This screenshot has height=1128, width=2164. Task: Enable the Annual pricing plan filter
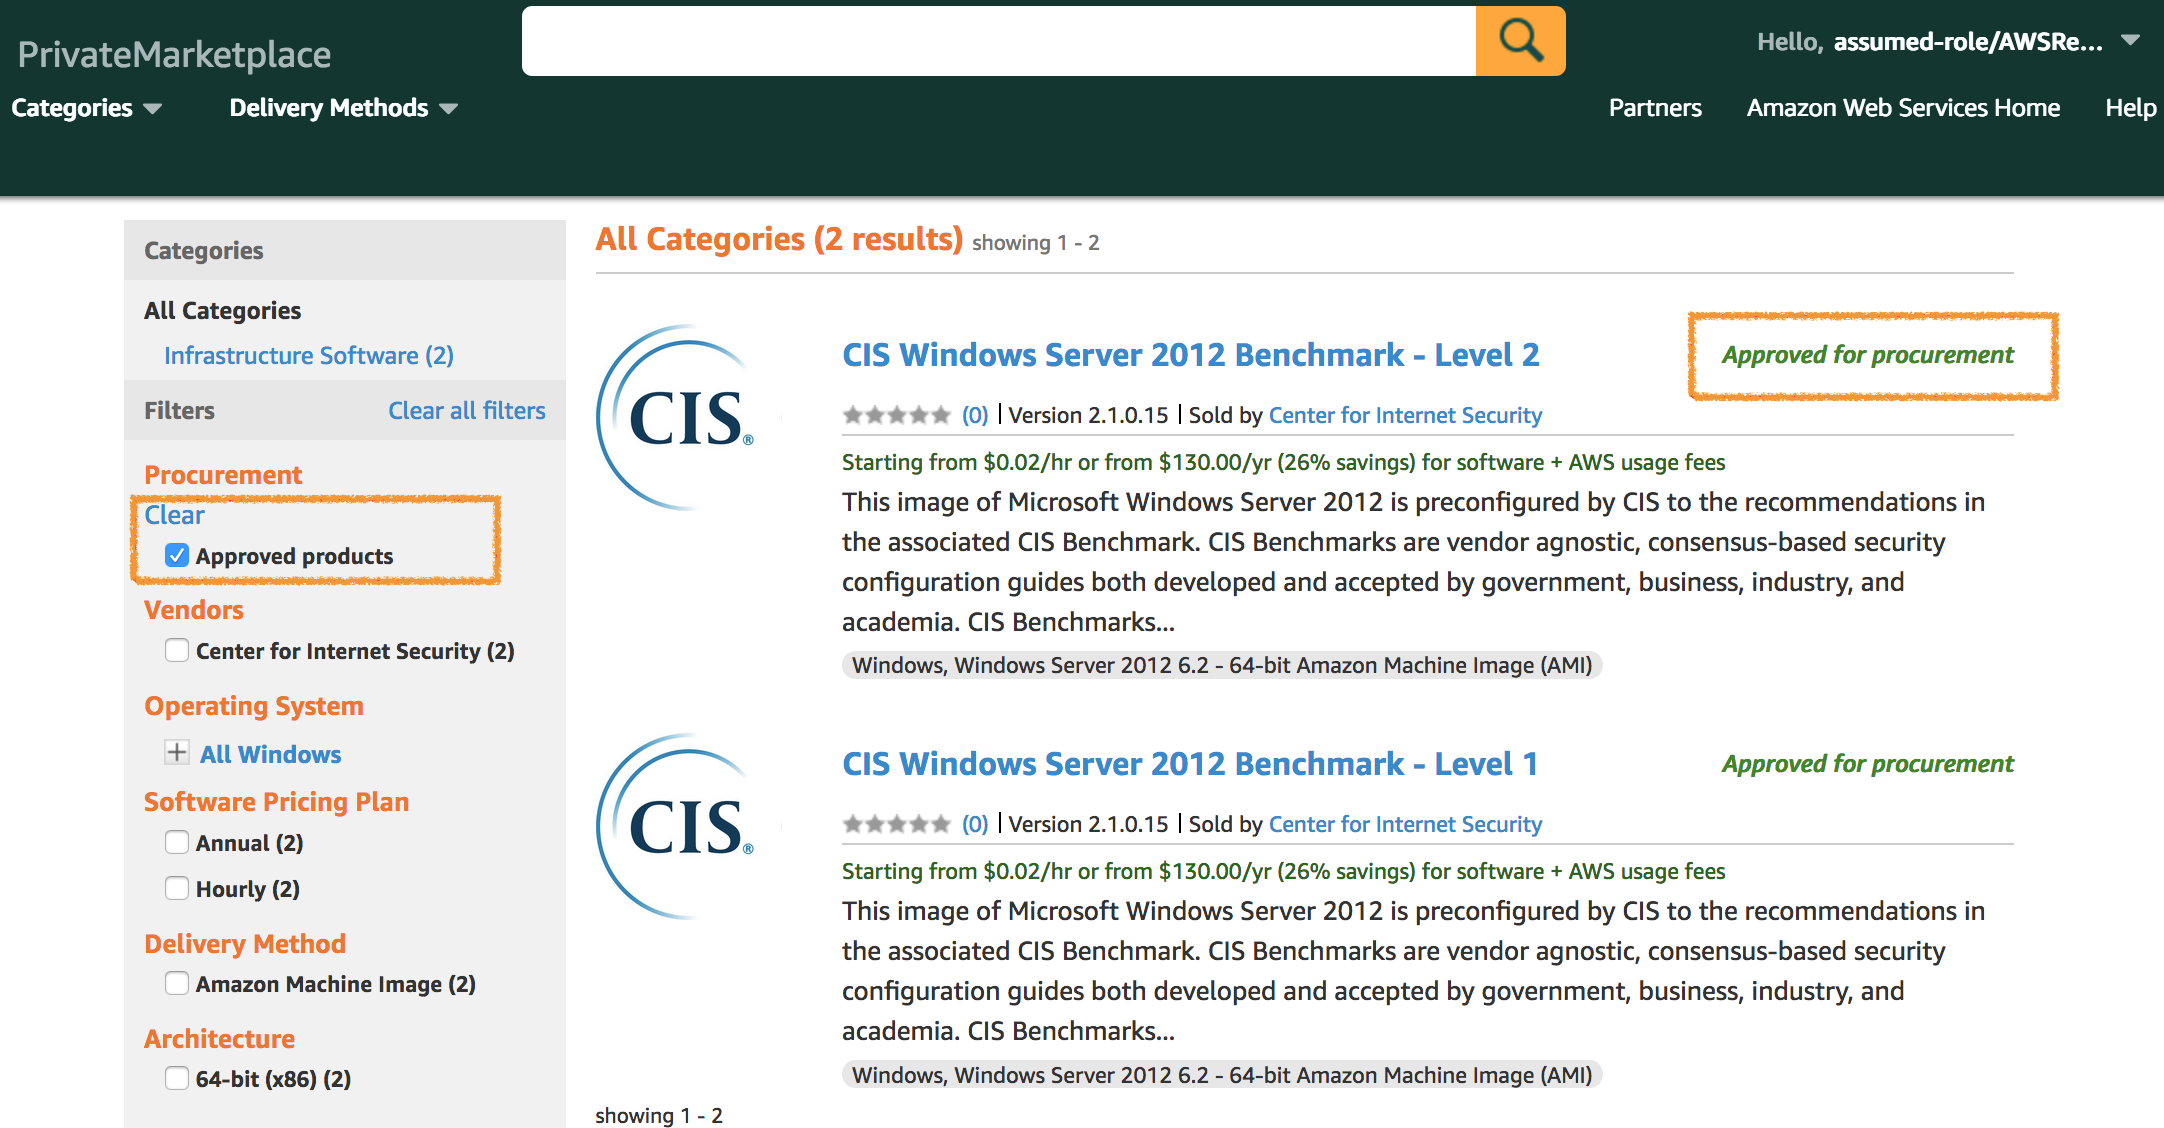[177, 843]
